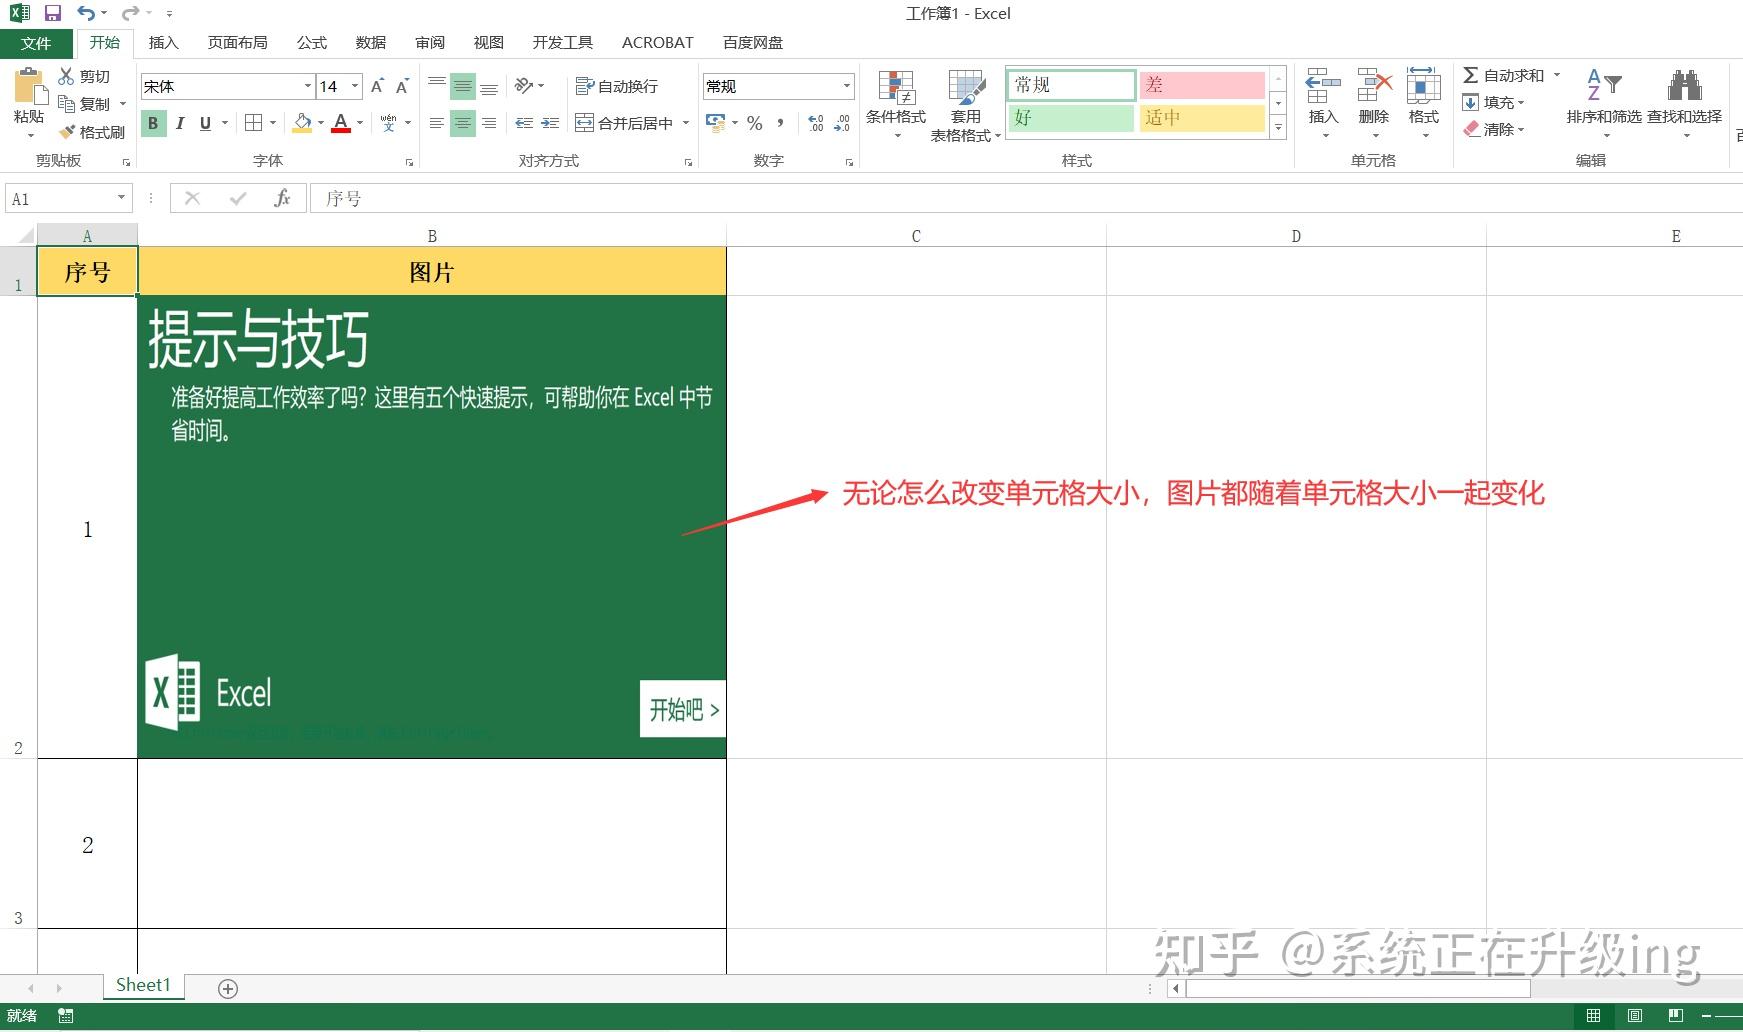The image size is (1743, 1032).
Task: Open the 文件 file menu
Action: click(36, 43)
